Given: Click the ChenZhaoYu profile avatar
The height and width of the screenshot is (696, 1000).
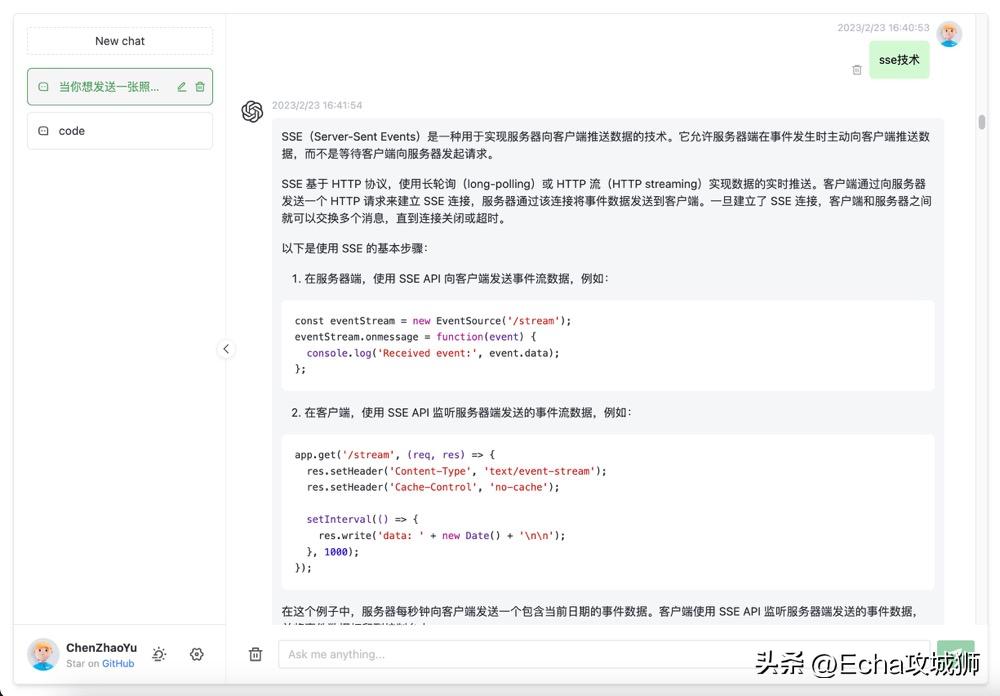Looking at the screenshot, I should click(x=42, y=654).
